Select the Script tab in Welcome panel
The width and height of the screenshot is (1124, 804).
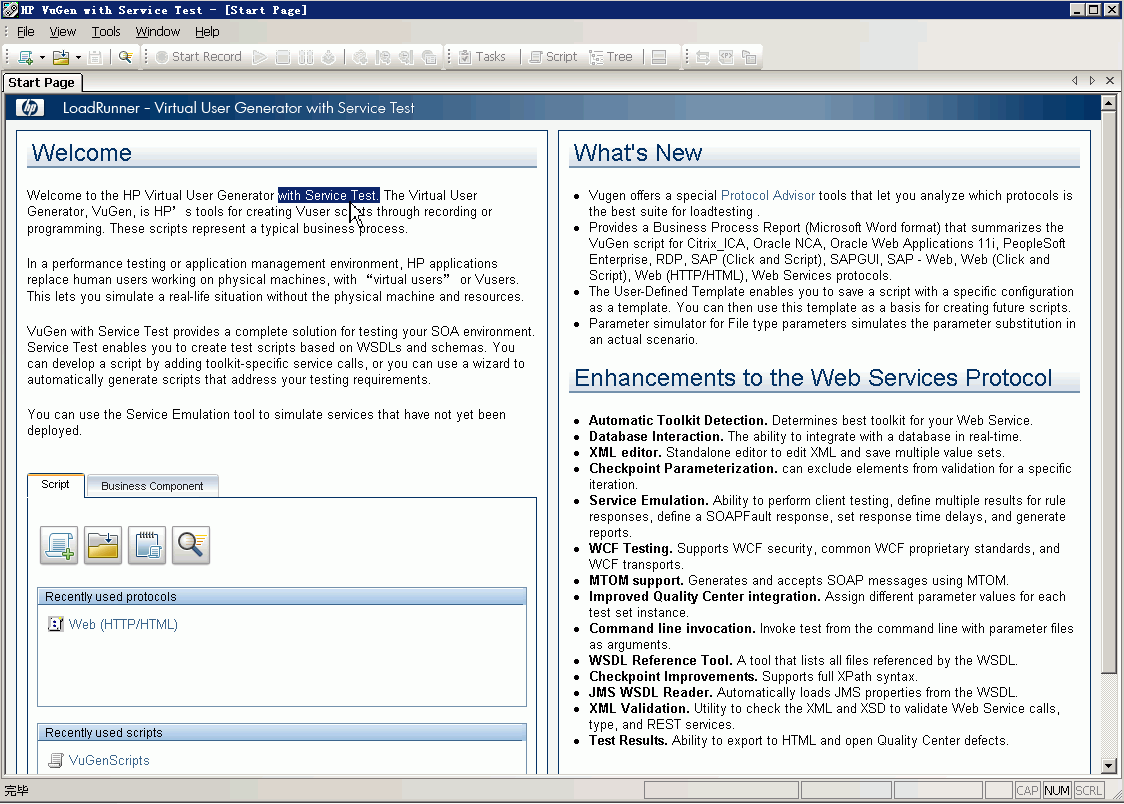tap(55, 484)
